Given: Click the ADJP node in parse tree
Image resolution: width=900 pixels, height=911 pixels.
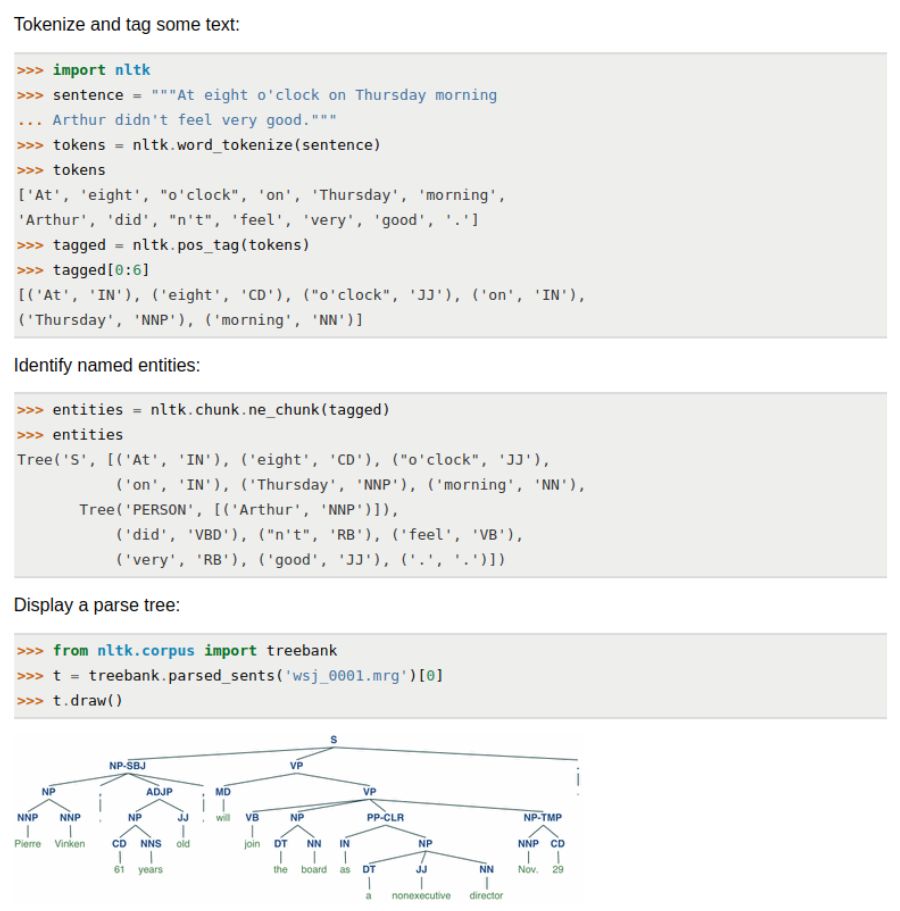Looking at the screenshot, I should [159, 792].
